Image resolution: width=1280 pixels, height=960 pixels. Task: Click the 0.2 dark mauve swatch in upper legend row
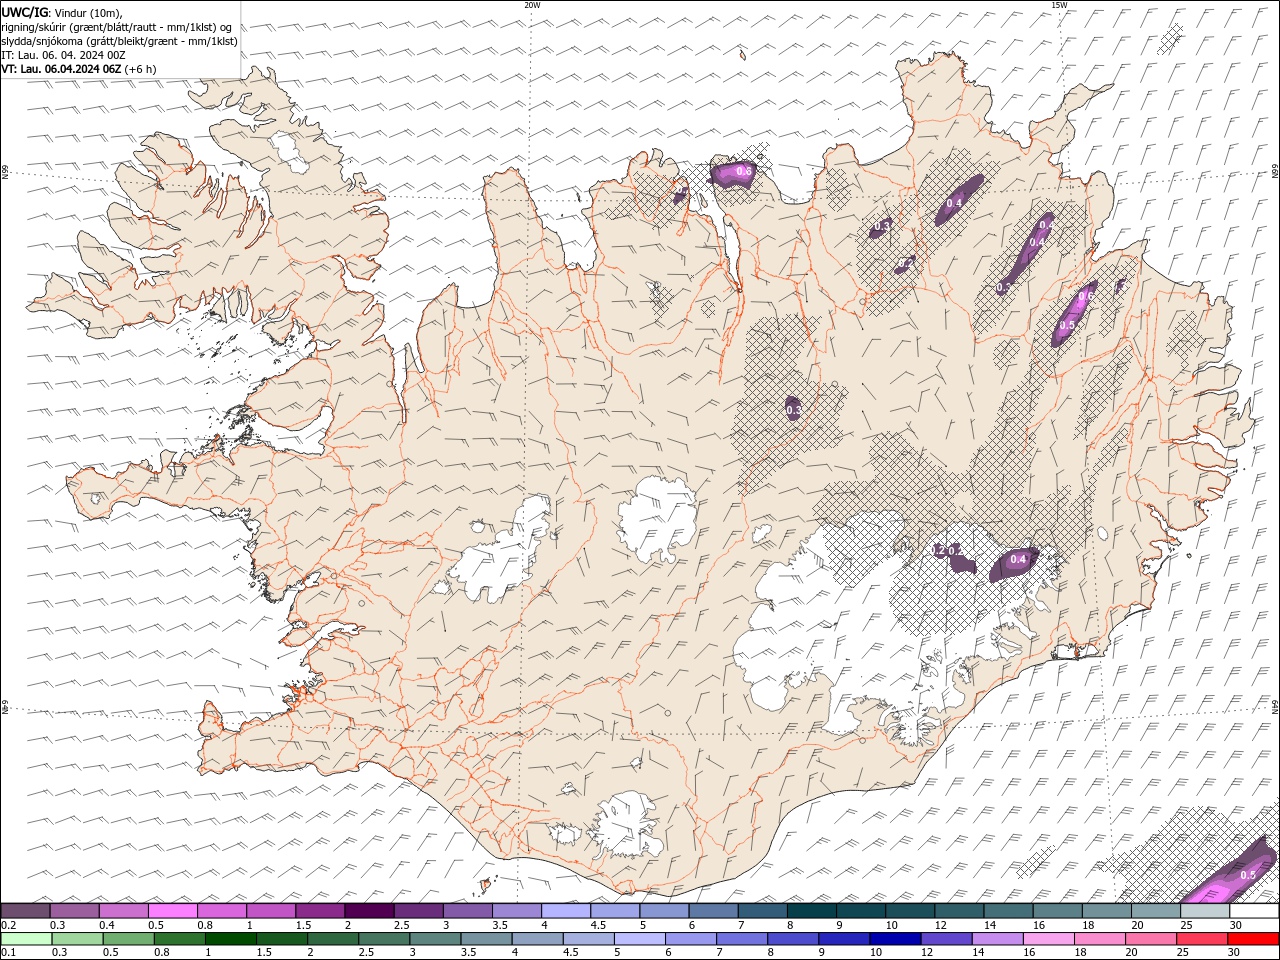click(x=25, y=910)
